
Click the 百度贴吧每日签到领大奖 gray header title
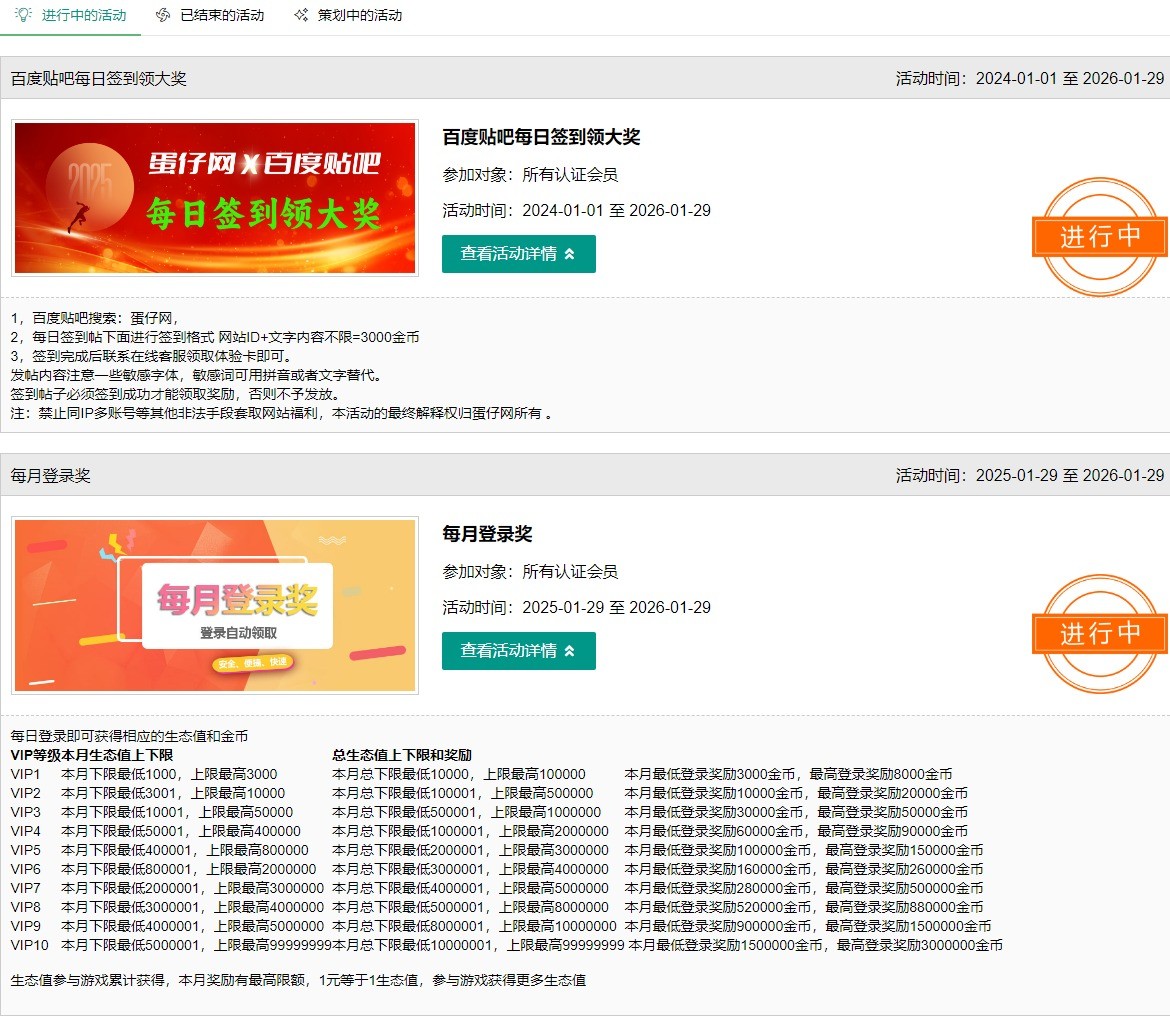99,79
